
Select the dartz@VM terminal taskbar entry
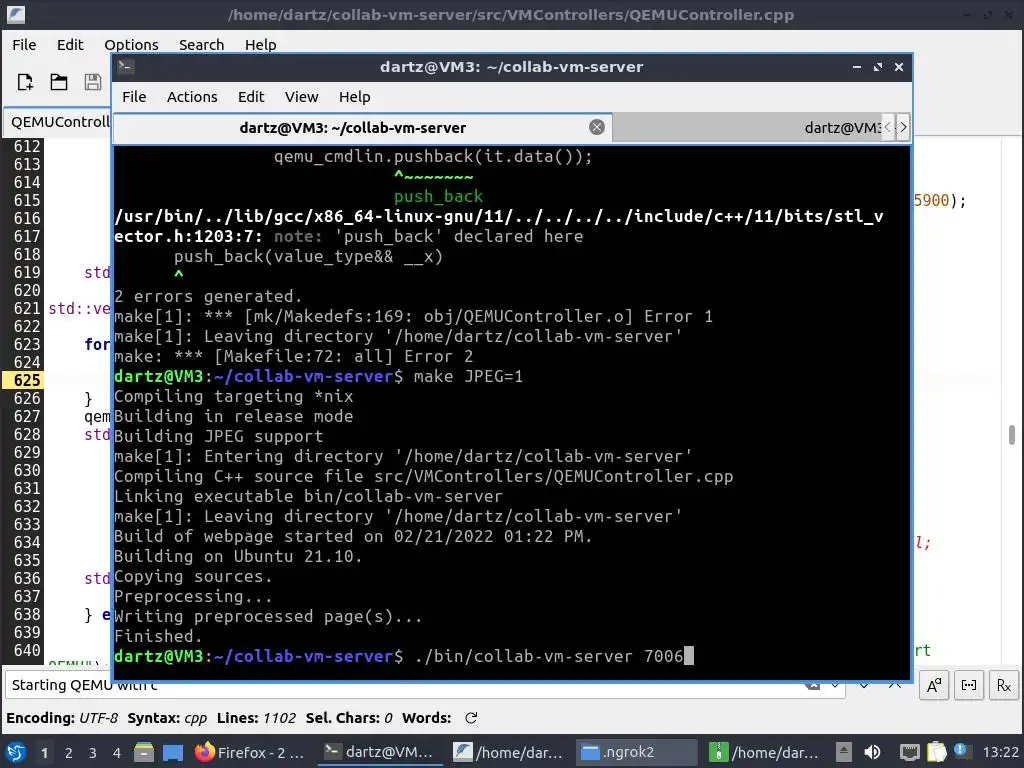click(x=380, y=753)
